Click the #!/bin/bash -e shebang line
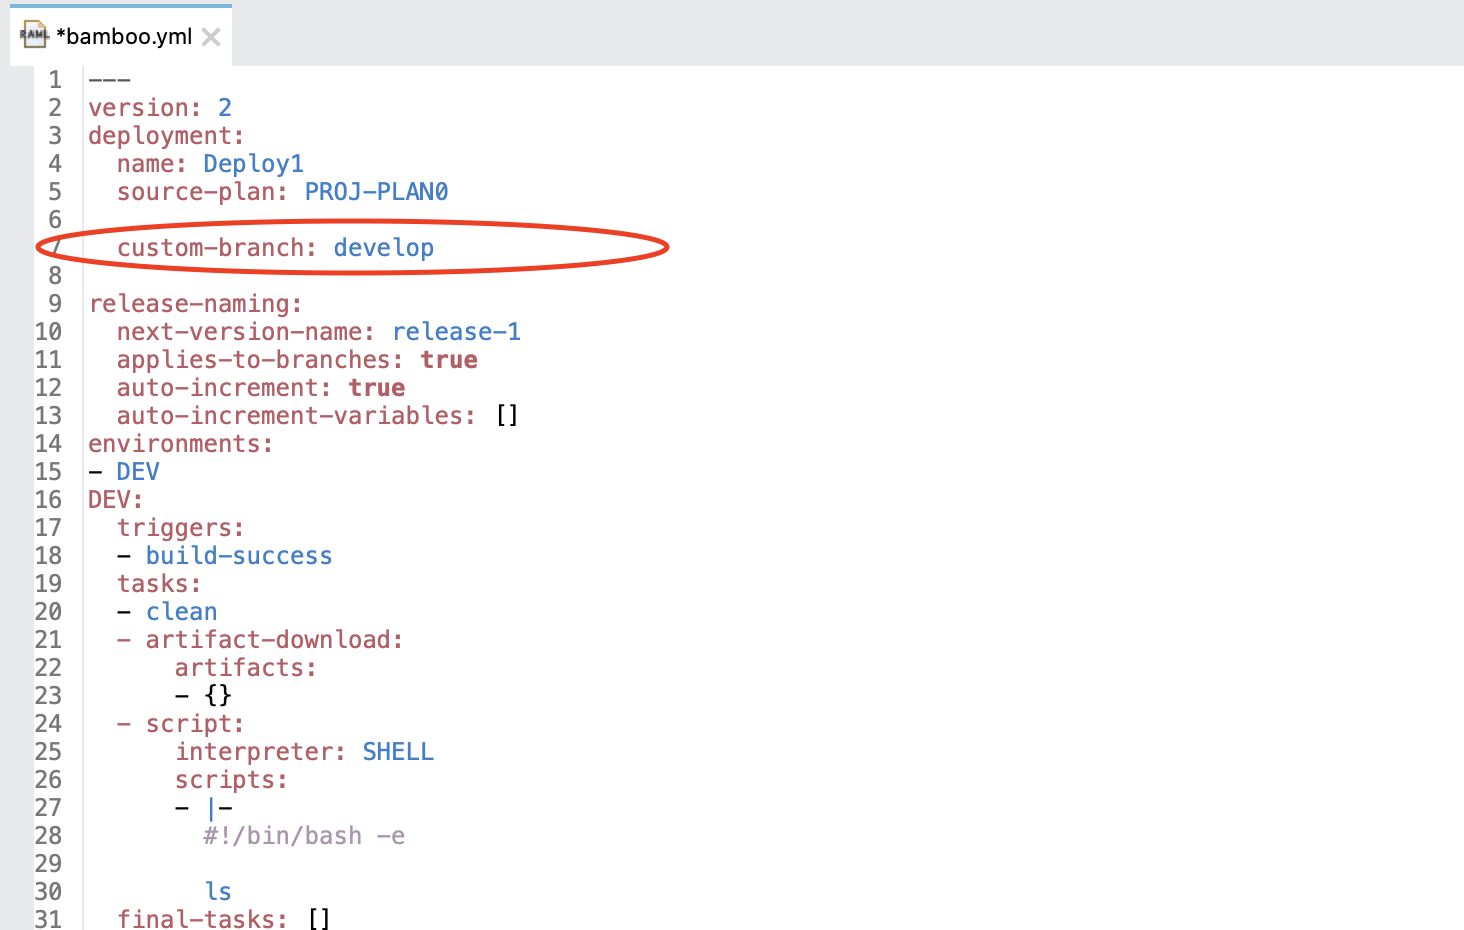Viewport: 1464px width, 930px height. pyautogui.click(x=304, y=836)
